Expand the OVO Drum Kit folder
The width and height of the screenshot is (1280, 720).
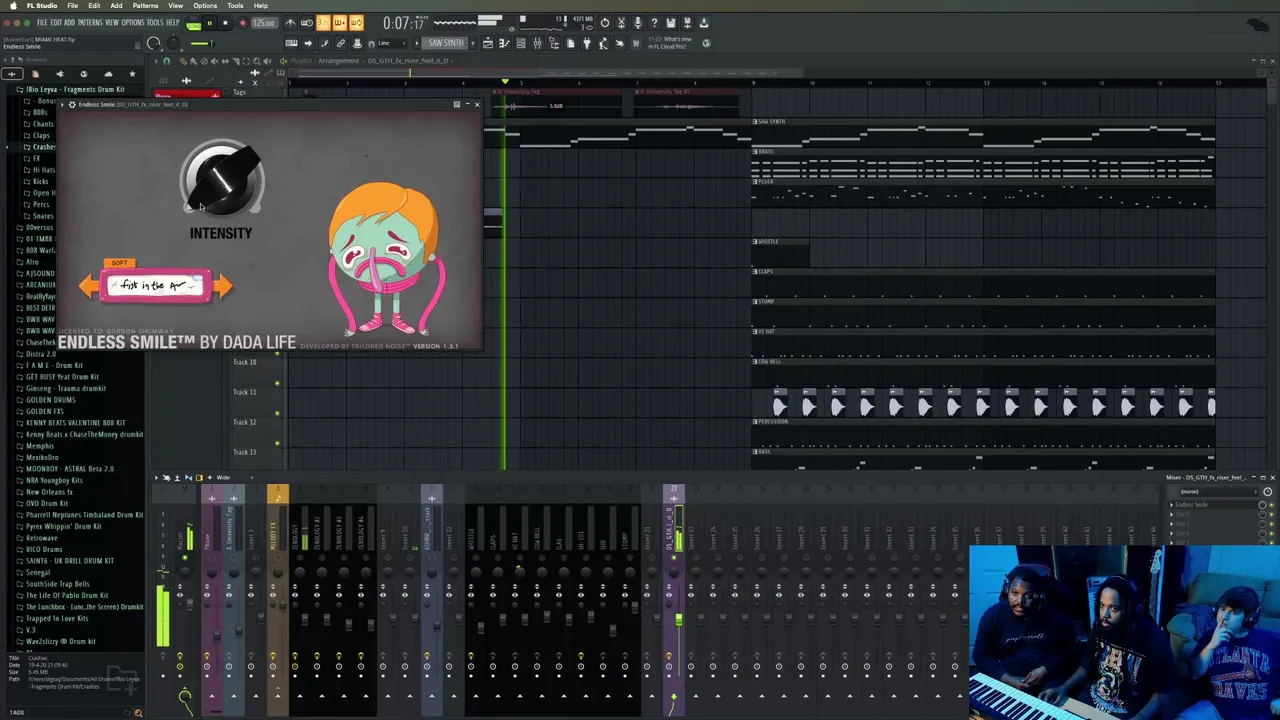(x=47, y=503)
